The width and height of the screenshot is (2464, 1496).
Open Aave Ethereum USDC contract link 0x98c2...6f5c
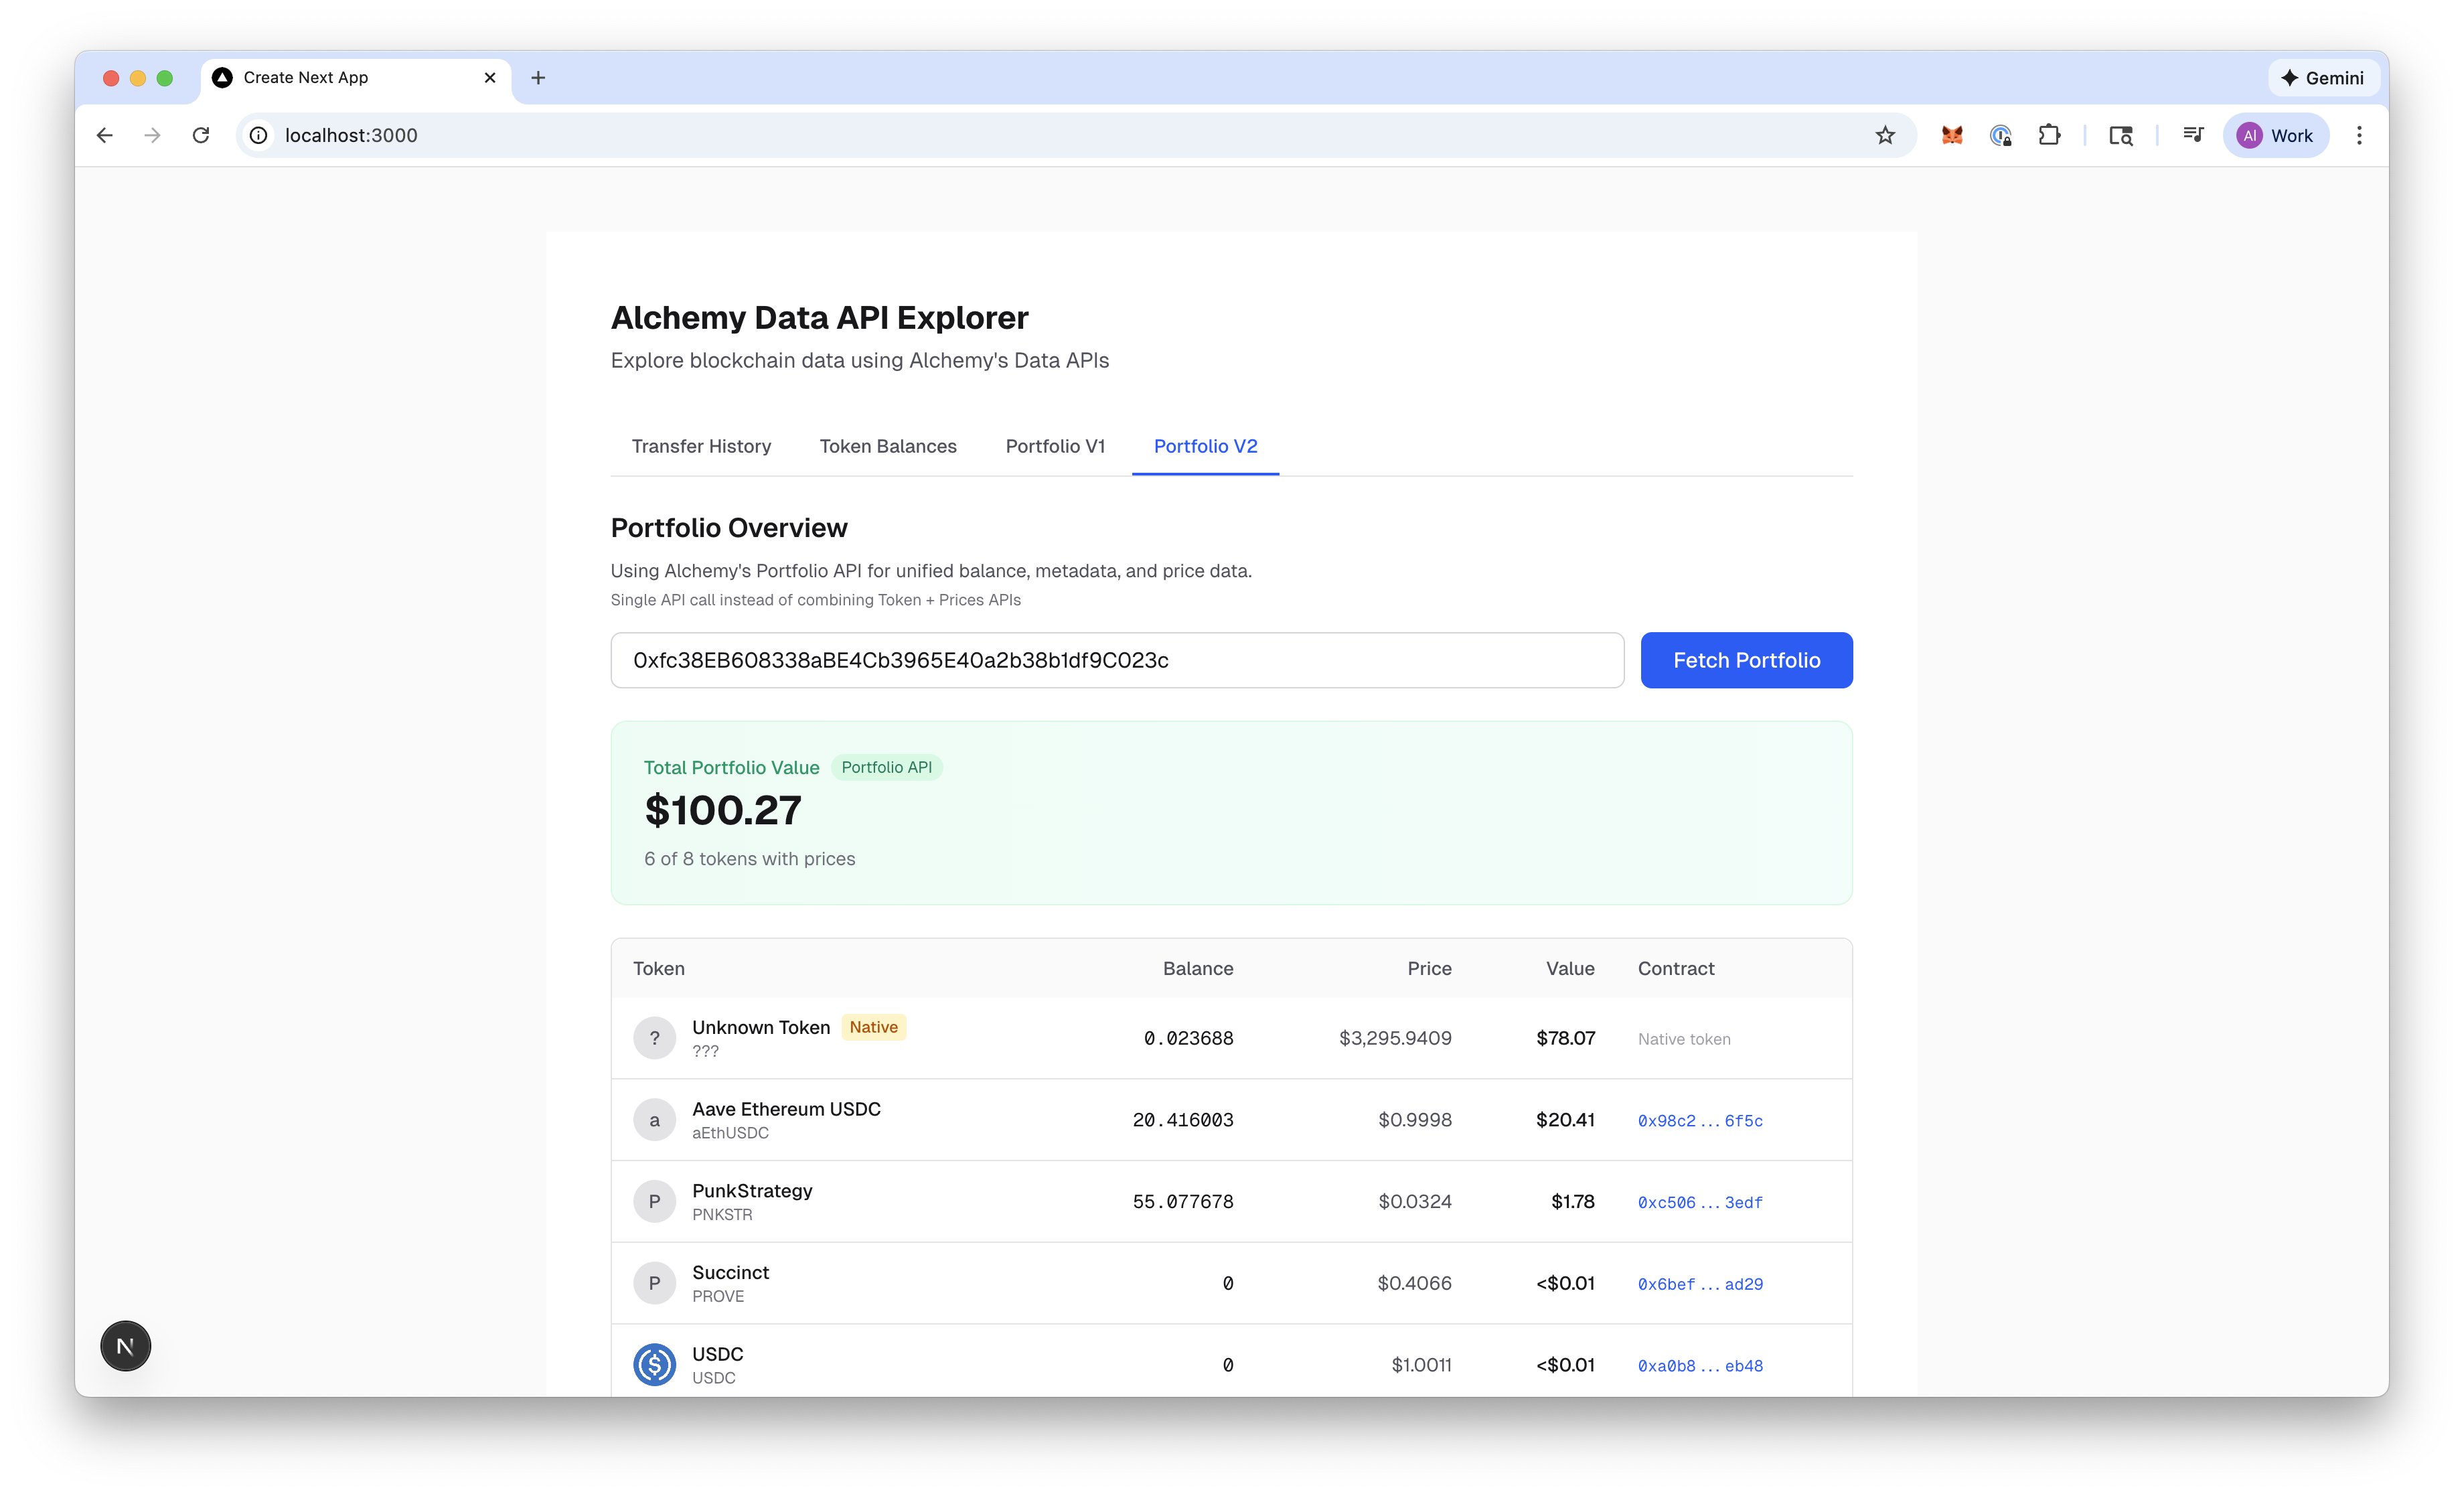coord(1700,1121)
